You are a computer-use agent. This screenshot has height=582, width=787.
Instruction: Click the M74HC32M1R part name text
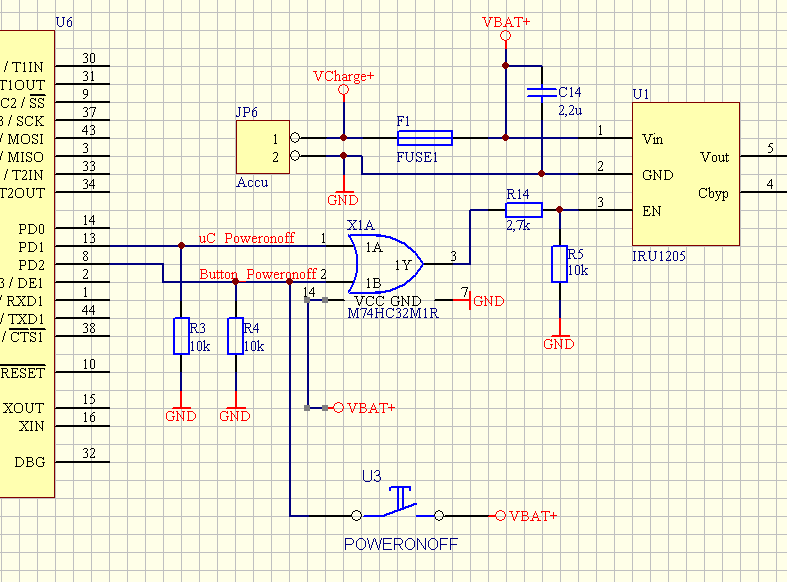(393, 314)
